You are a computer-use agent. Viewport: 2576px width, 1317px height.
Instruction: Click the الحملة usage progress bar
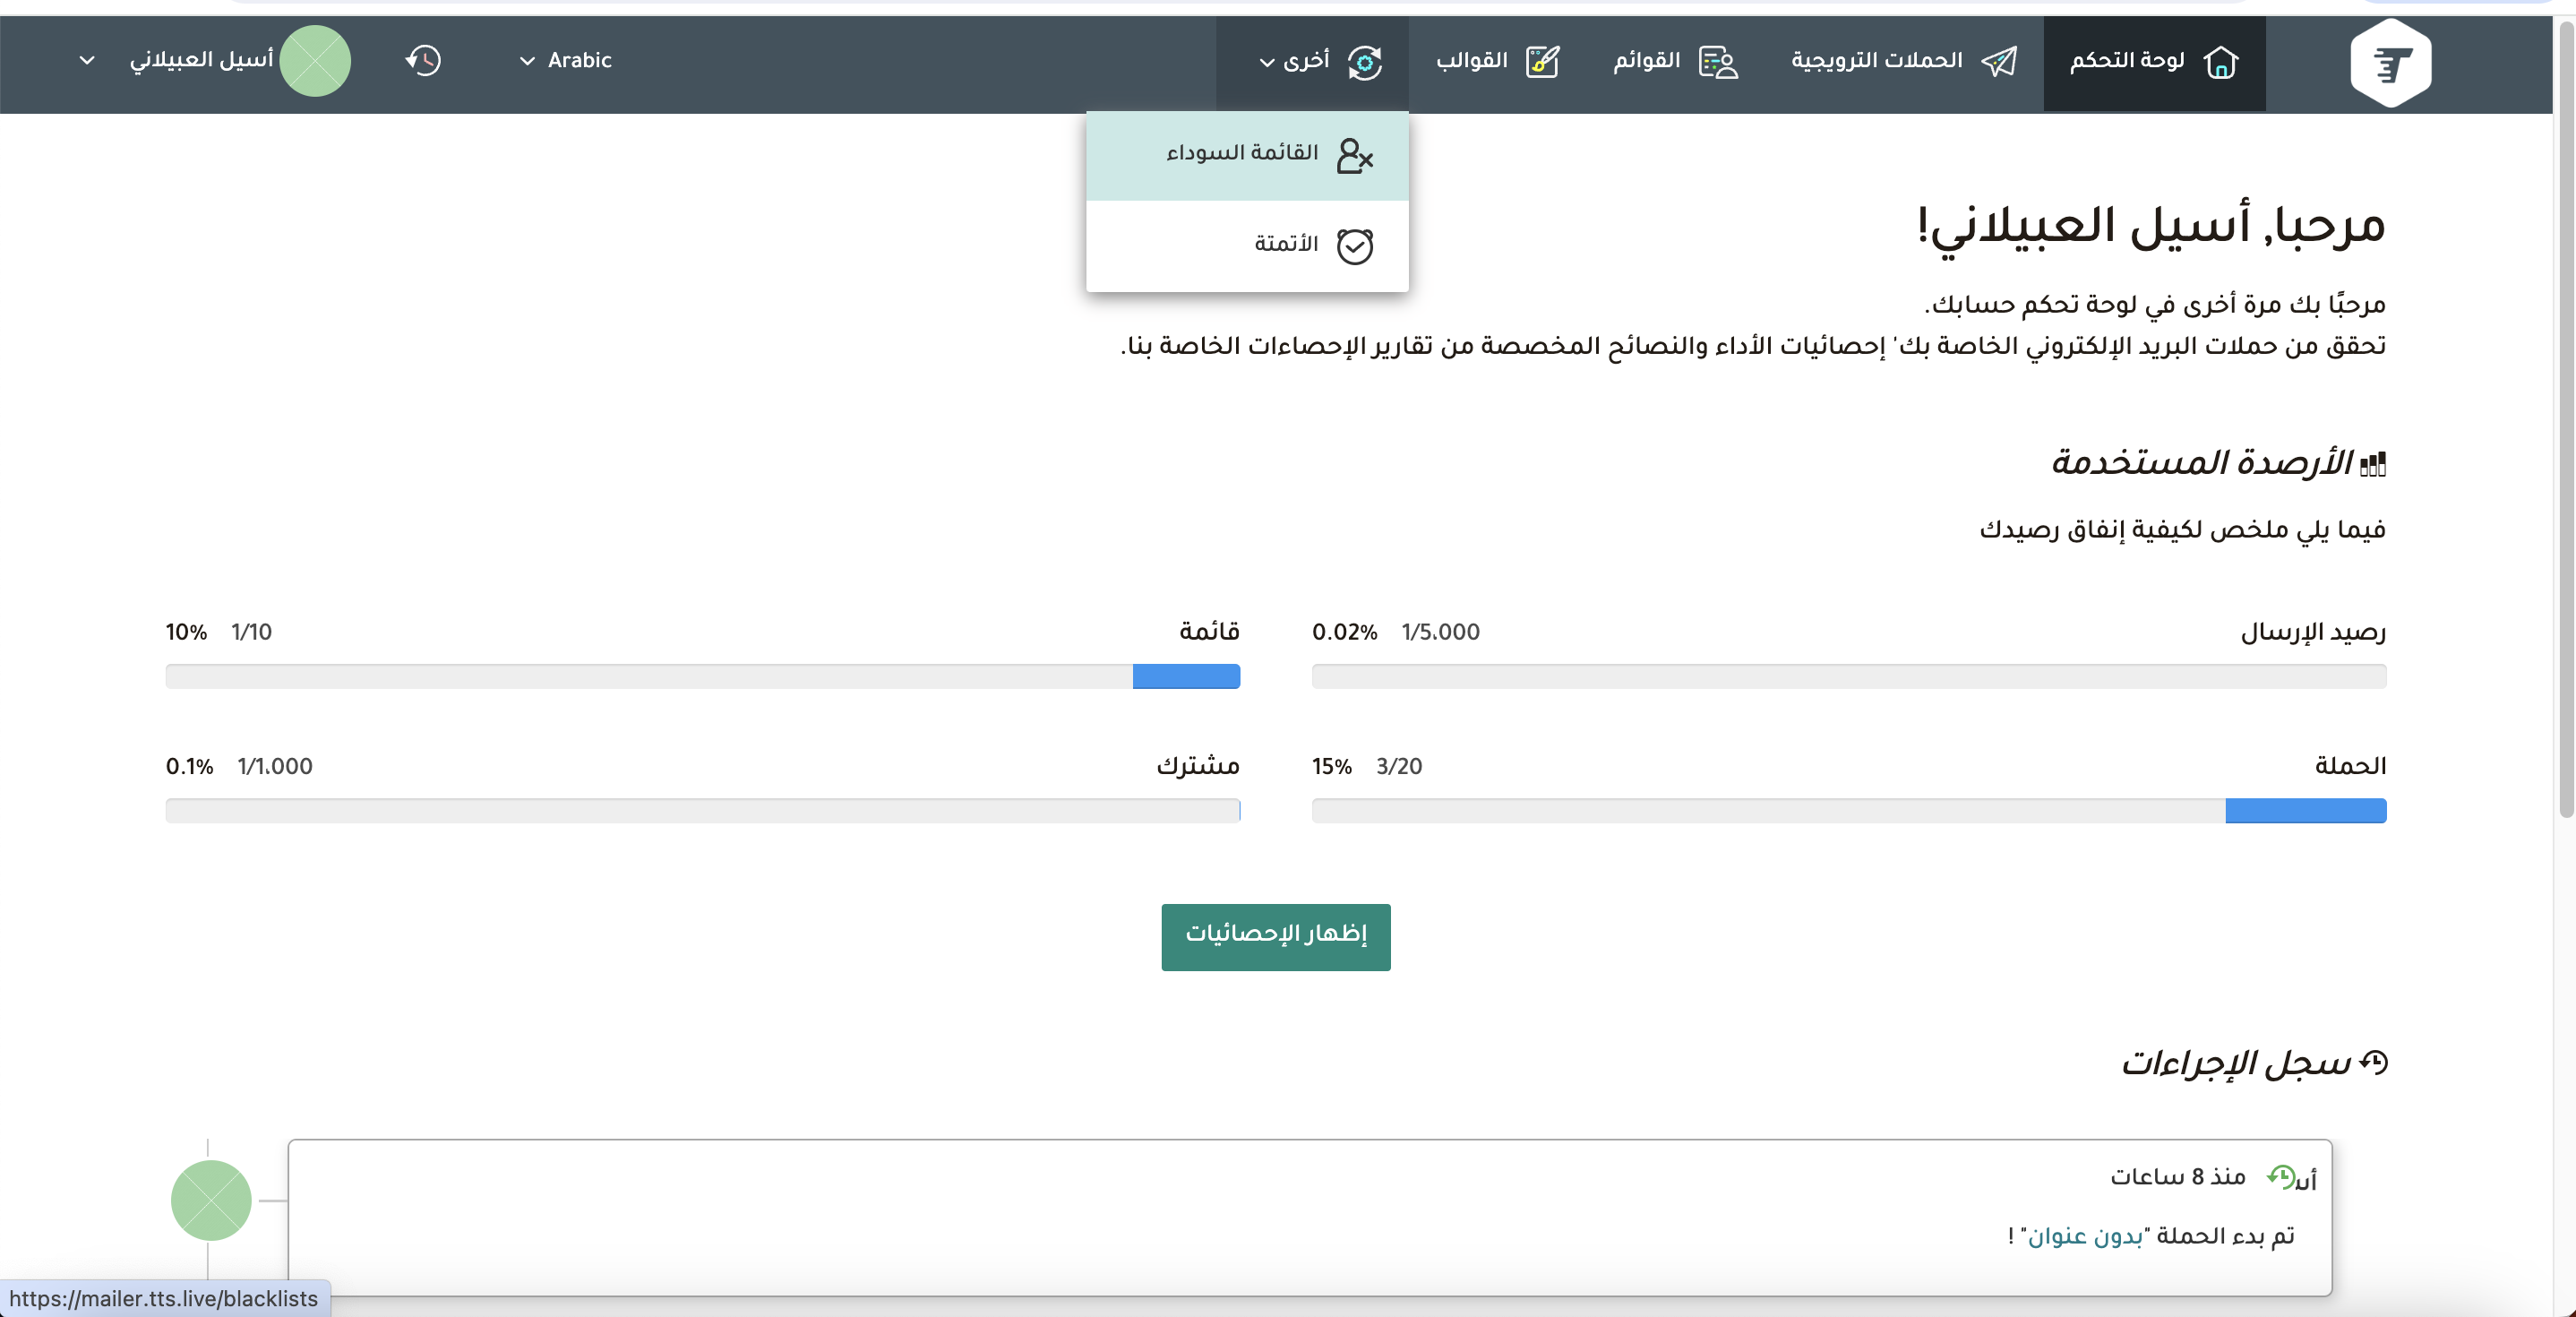pos(1848,811)
